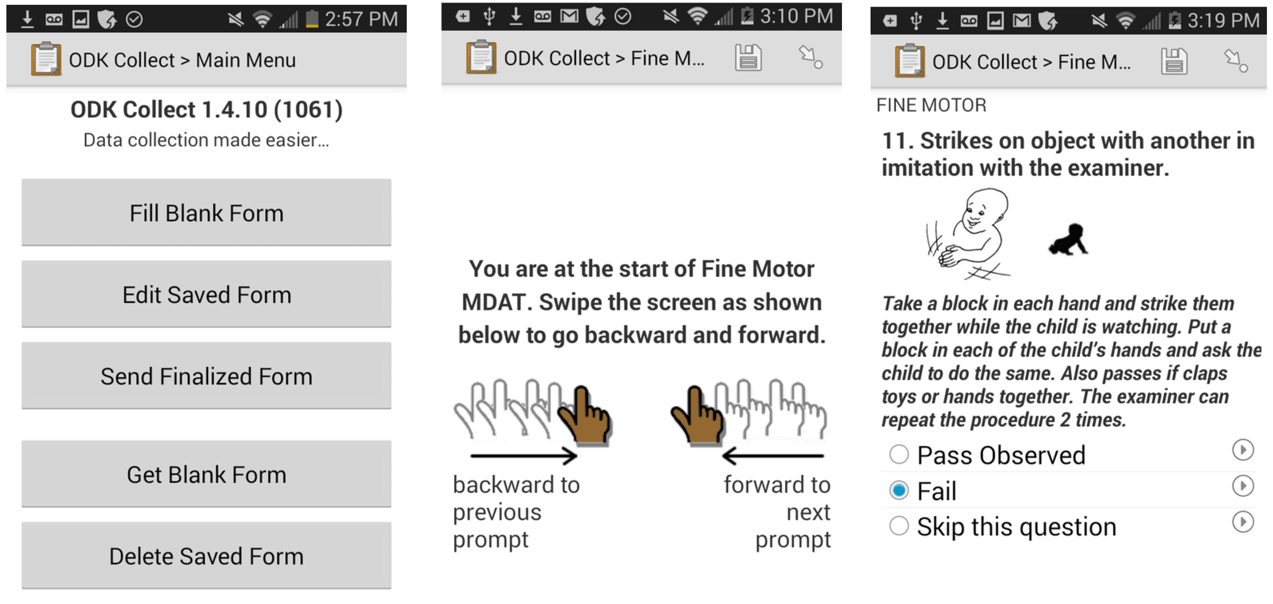Choose Get Blank Form
1273x604 pixels.
(x=206, y=475)
